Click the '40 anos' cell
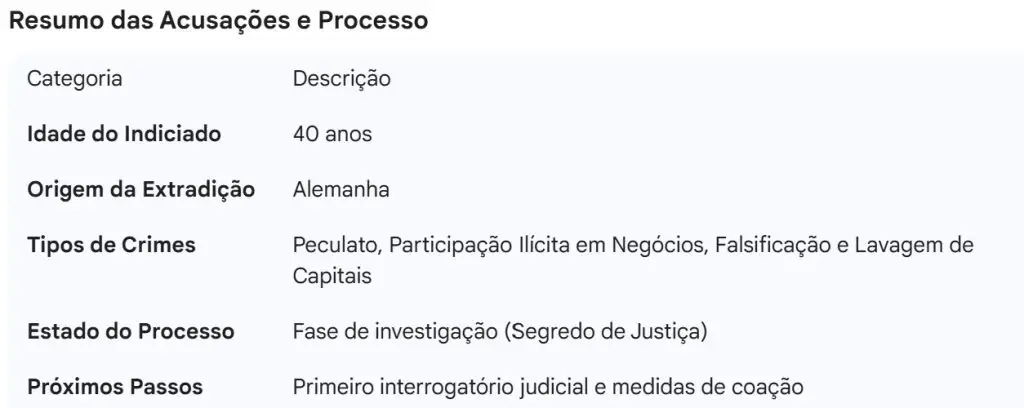Screen dimensions: 1024x408 [x=332, y=134]
